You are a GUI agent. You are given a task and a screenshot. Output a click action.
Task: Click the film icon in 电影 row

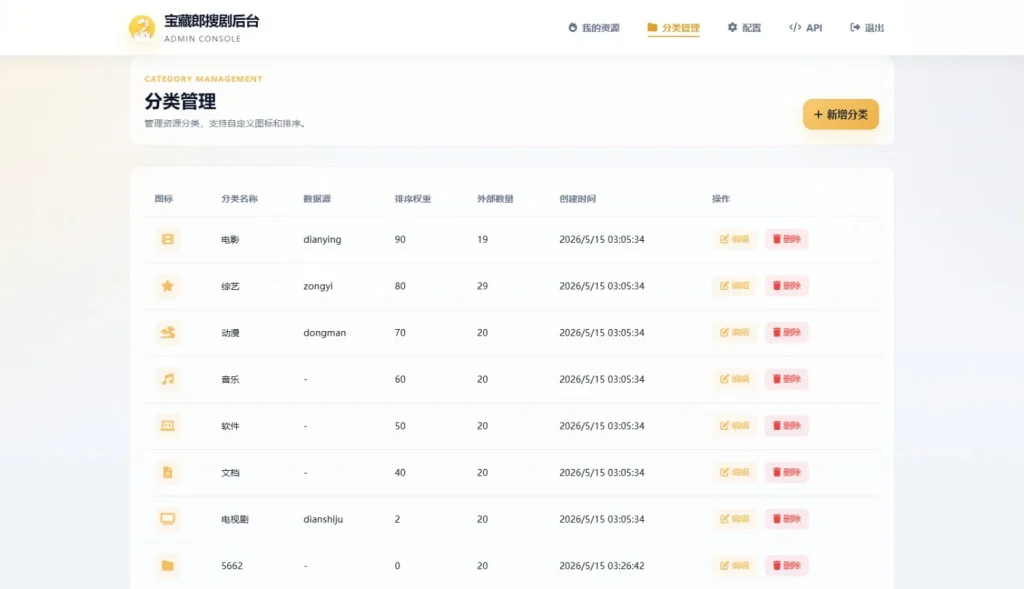click(x=168, y=239)
